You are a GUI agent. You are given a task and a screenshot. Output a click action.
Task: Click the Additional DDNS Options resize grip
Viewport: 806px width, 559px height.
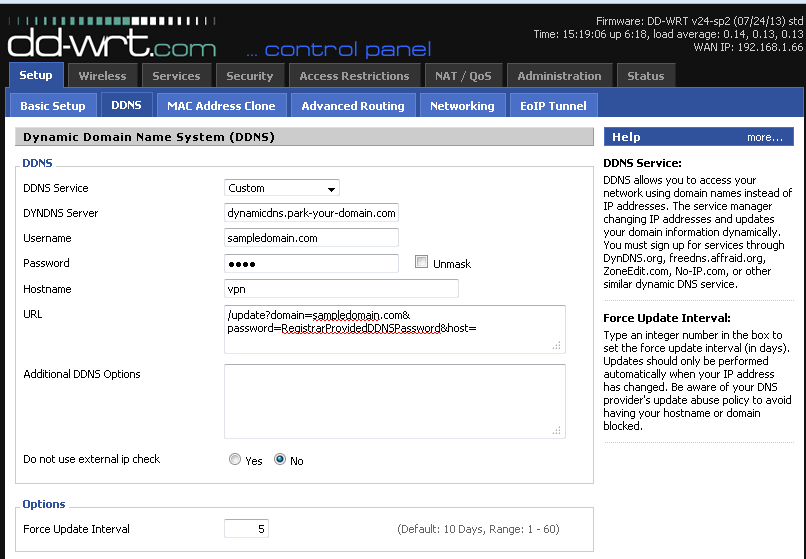[x=557, y=430]
